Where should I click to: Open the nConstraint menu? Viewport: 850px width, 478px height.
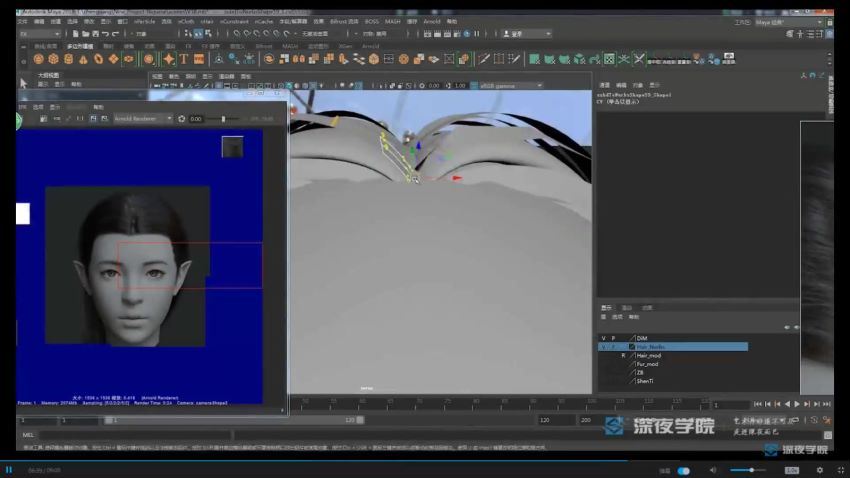(234, 22)
